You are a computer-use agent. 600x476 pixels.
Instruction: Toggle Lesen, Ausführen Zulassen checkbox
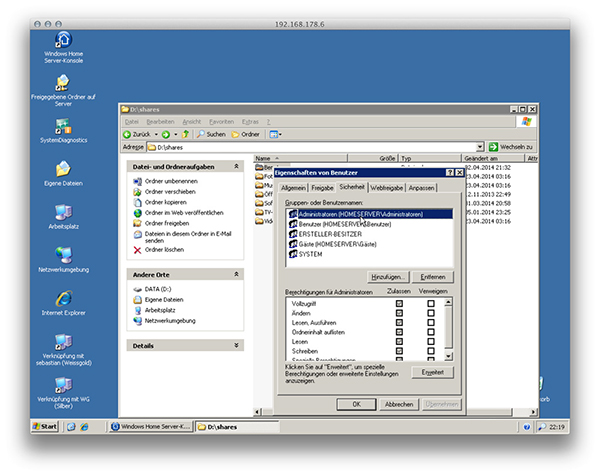(399, 323)
